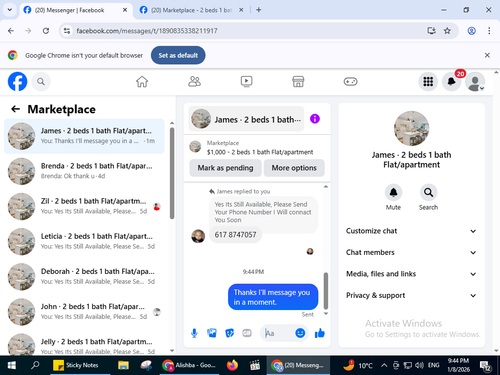Click the Thanks I'll message you bubble
Viewport: 500px width, 375px height.
point(273,297)
